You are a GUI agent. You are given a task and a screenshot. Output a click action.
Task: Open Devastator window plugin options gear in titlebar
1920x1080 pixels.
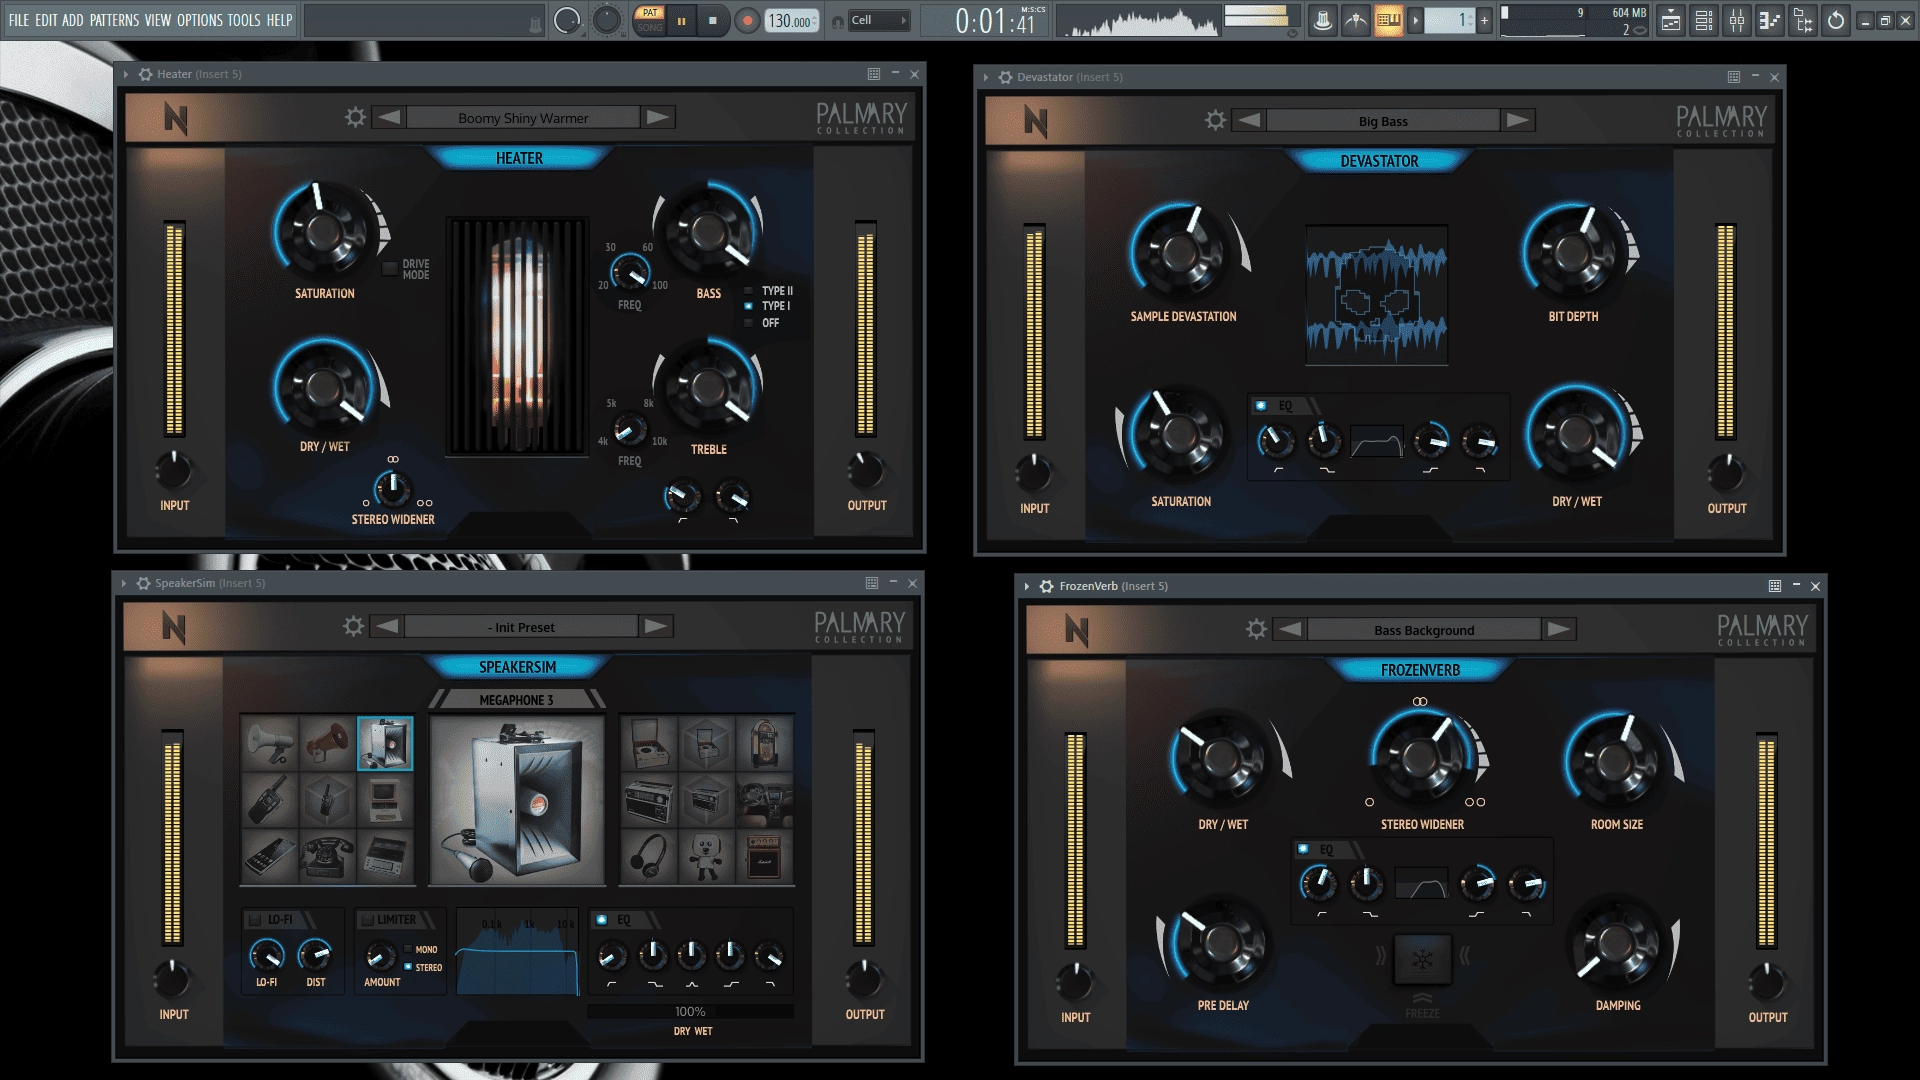point(1006,77)
